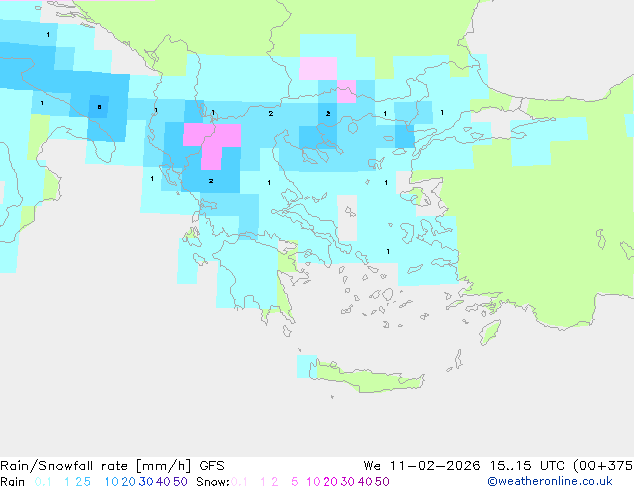Pick the snow legend value 50
The width and height of the screenshot is (634, 490).
pos(382,482)
